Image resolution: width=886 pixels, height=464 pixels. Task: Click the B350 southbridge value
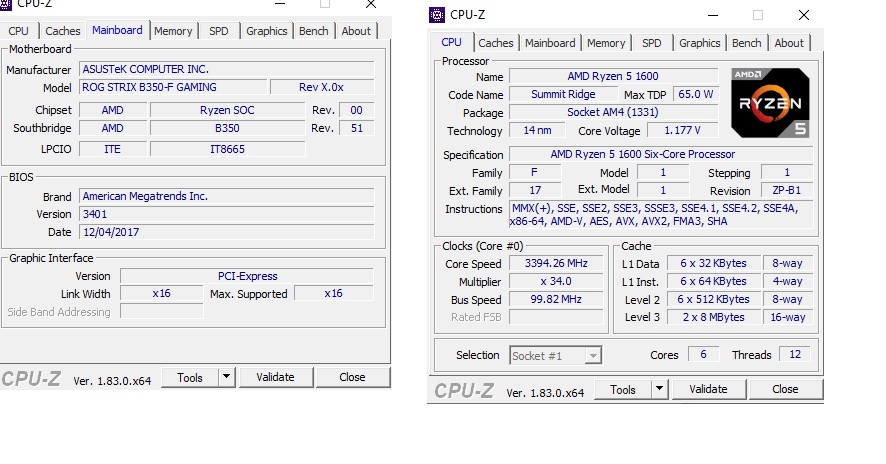(x=227, y=128)
